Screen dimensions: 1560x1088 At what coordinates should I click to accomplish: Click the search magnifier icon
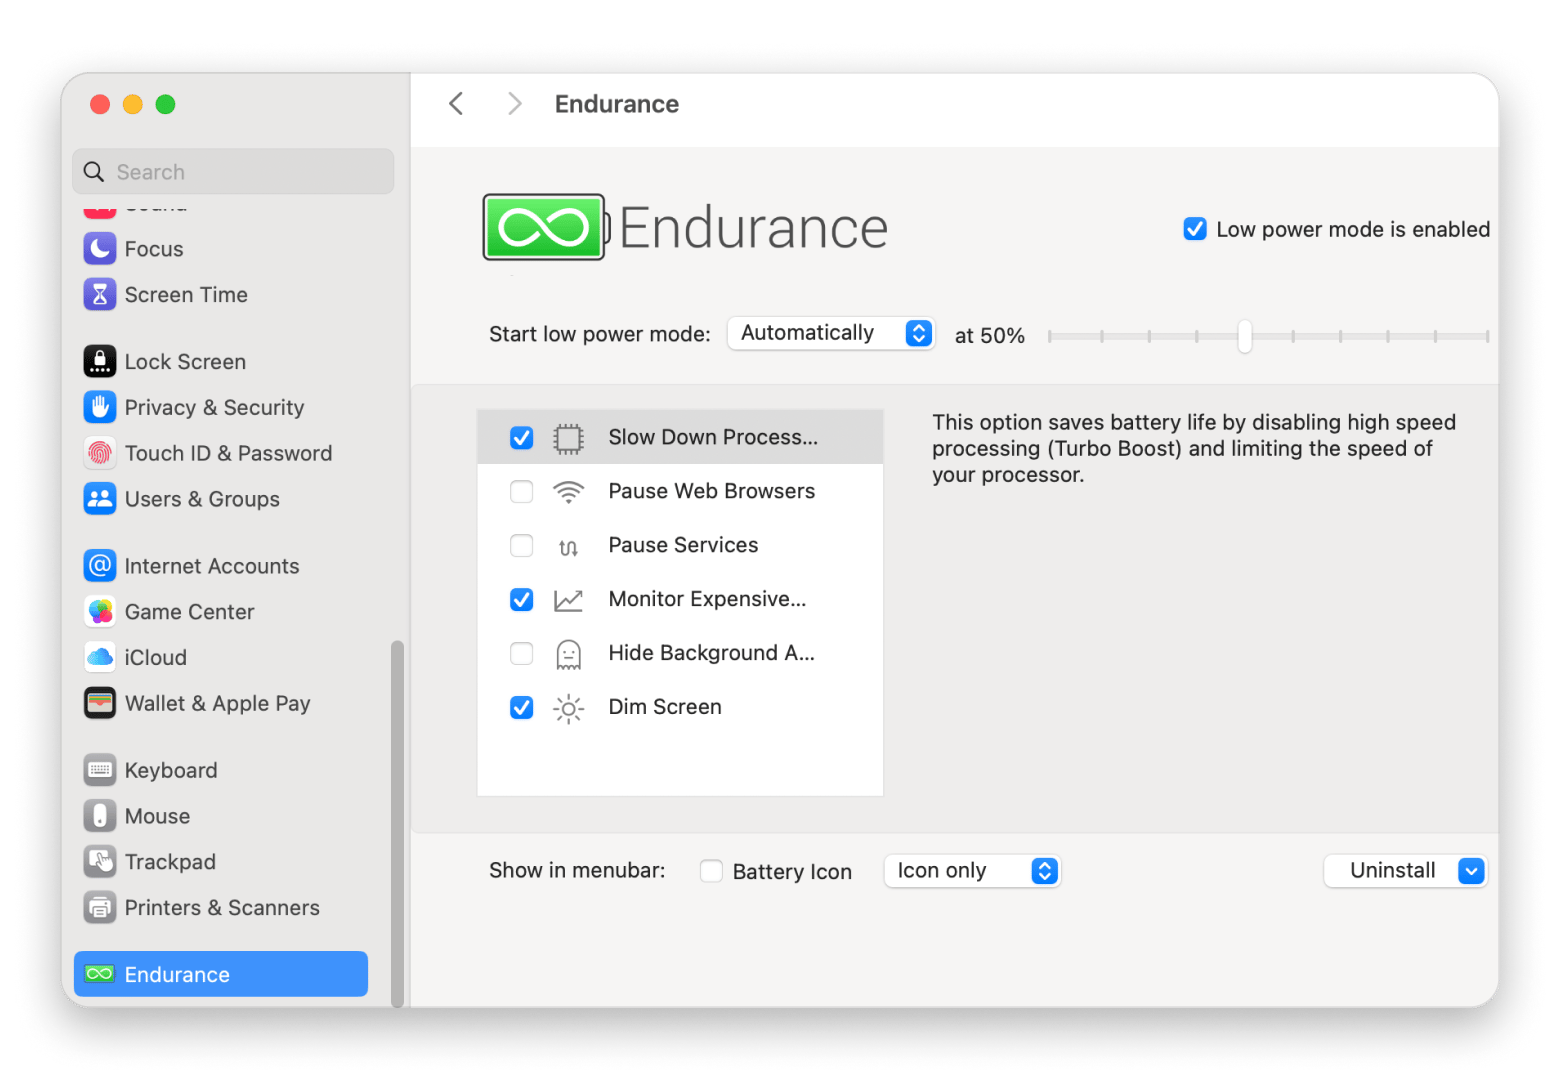(x=94, y=172)
